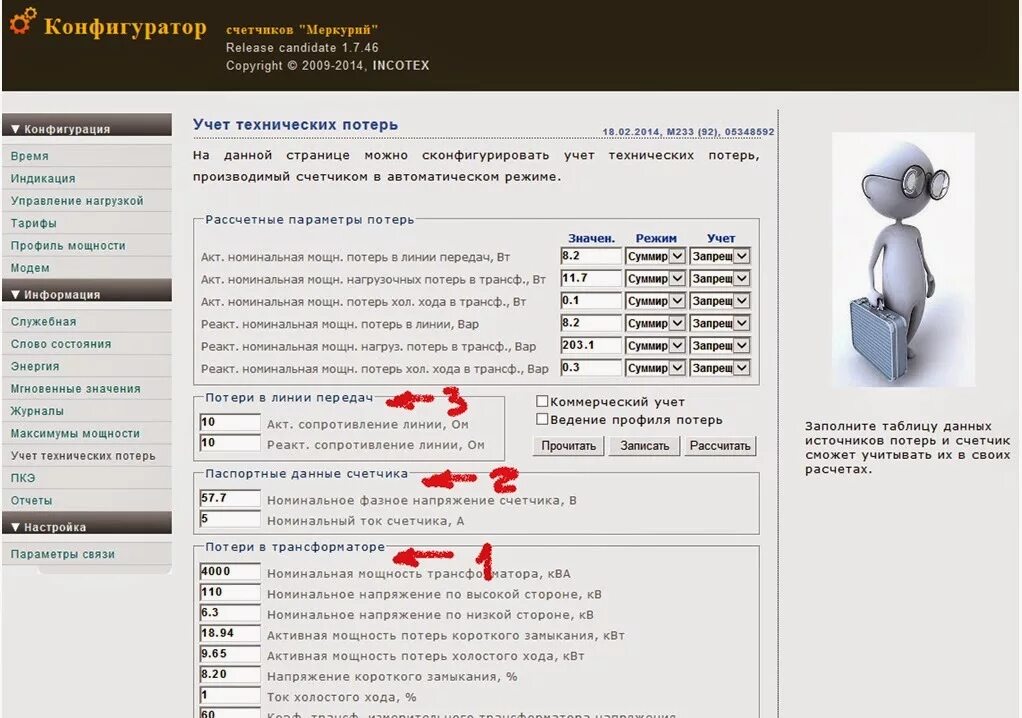Open the Энергия sidebar item
This screenshot has width=1022, height=718.
(87, 366)
